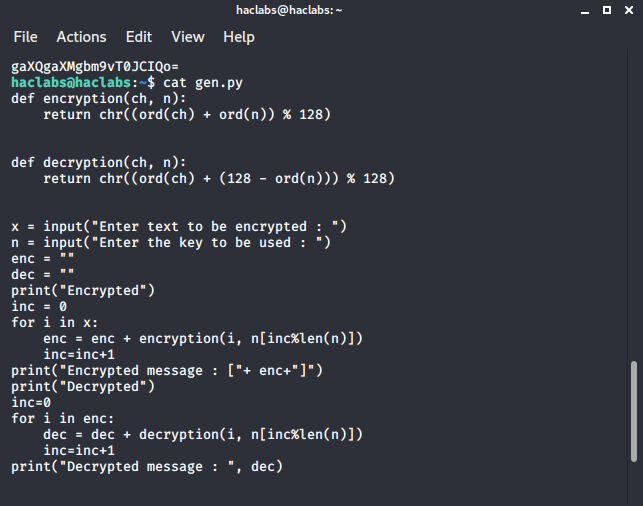Click the base64 string gaXQgaXMgbm9vT0JCIQo=

(95, 67)
